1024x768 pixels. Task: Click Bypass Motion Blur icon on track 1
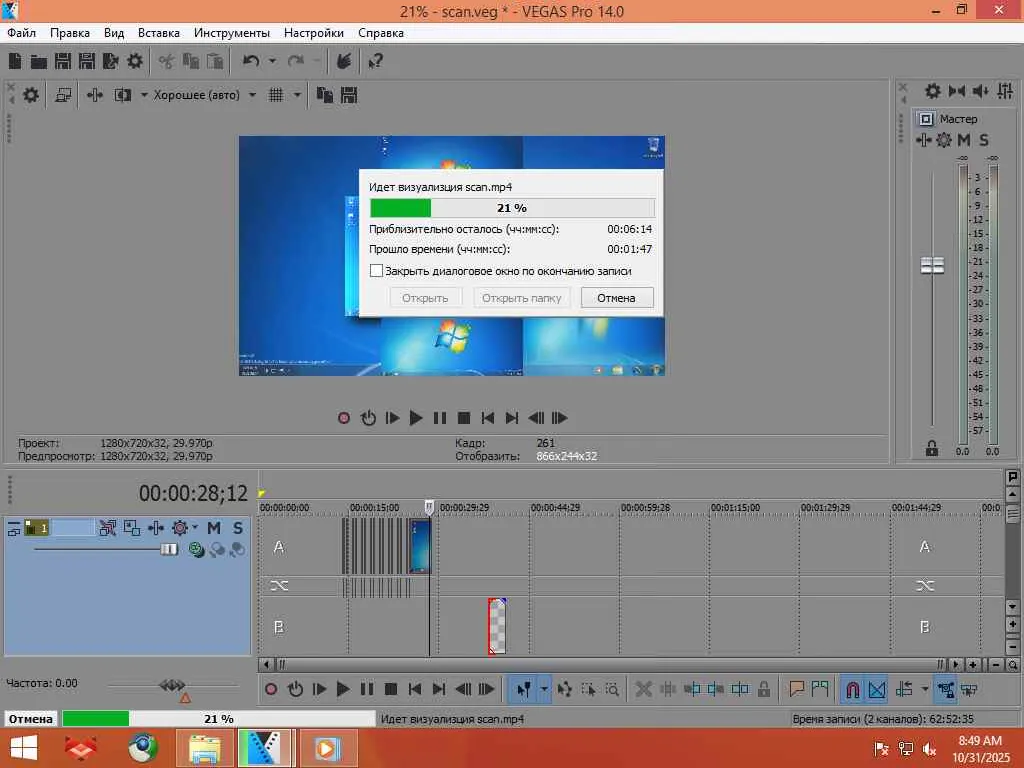point(108,528)
